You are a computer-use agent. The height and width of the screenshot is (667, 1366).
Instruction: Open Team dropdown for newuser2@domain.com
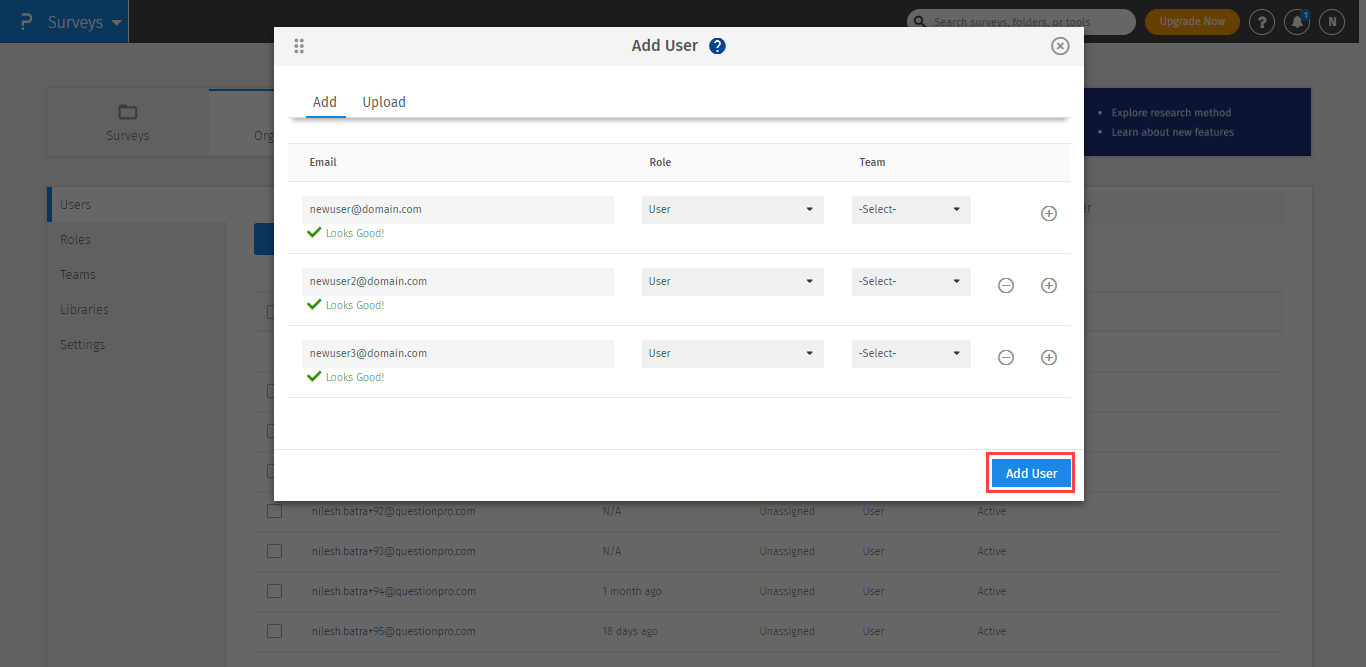tap(911, 282)
